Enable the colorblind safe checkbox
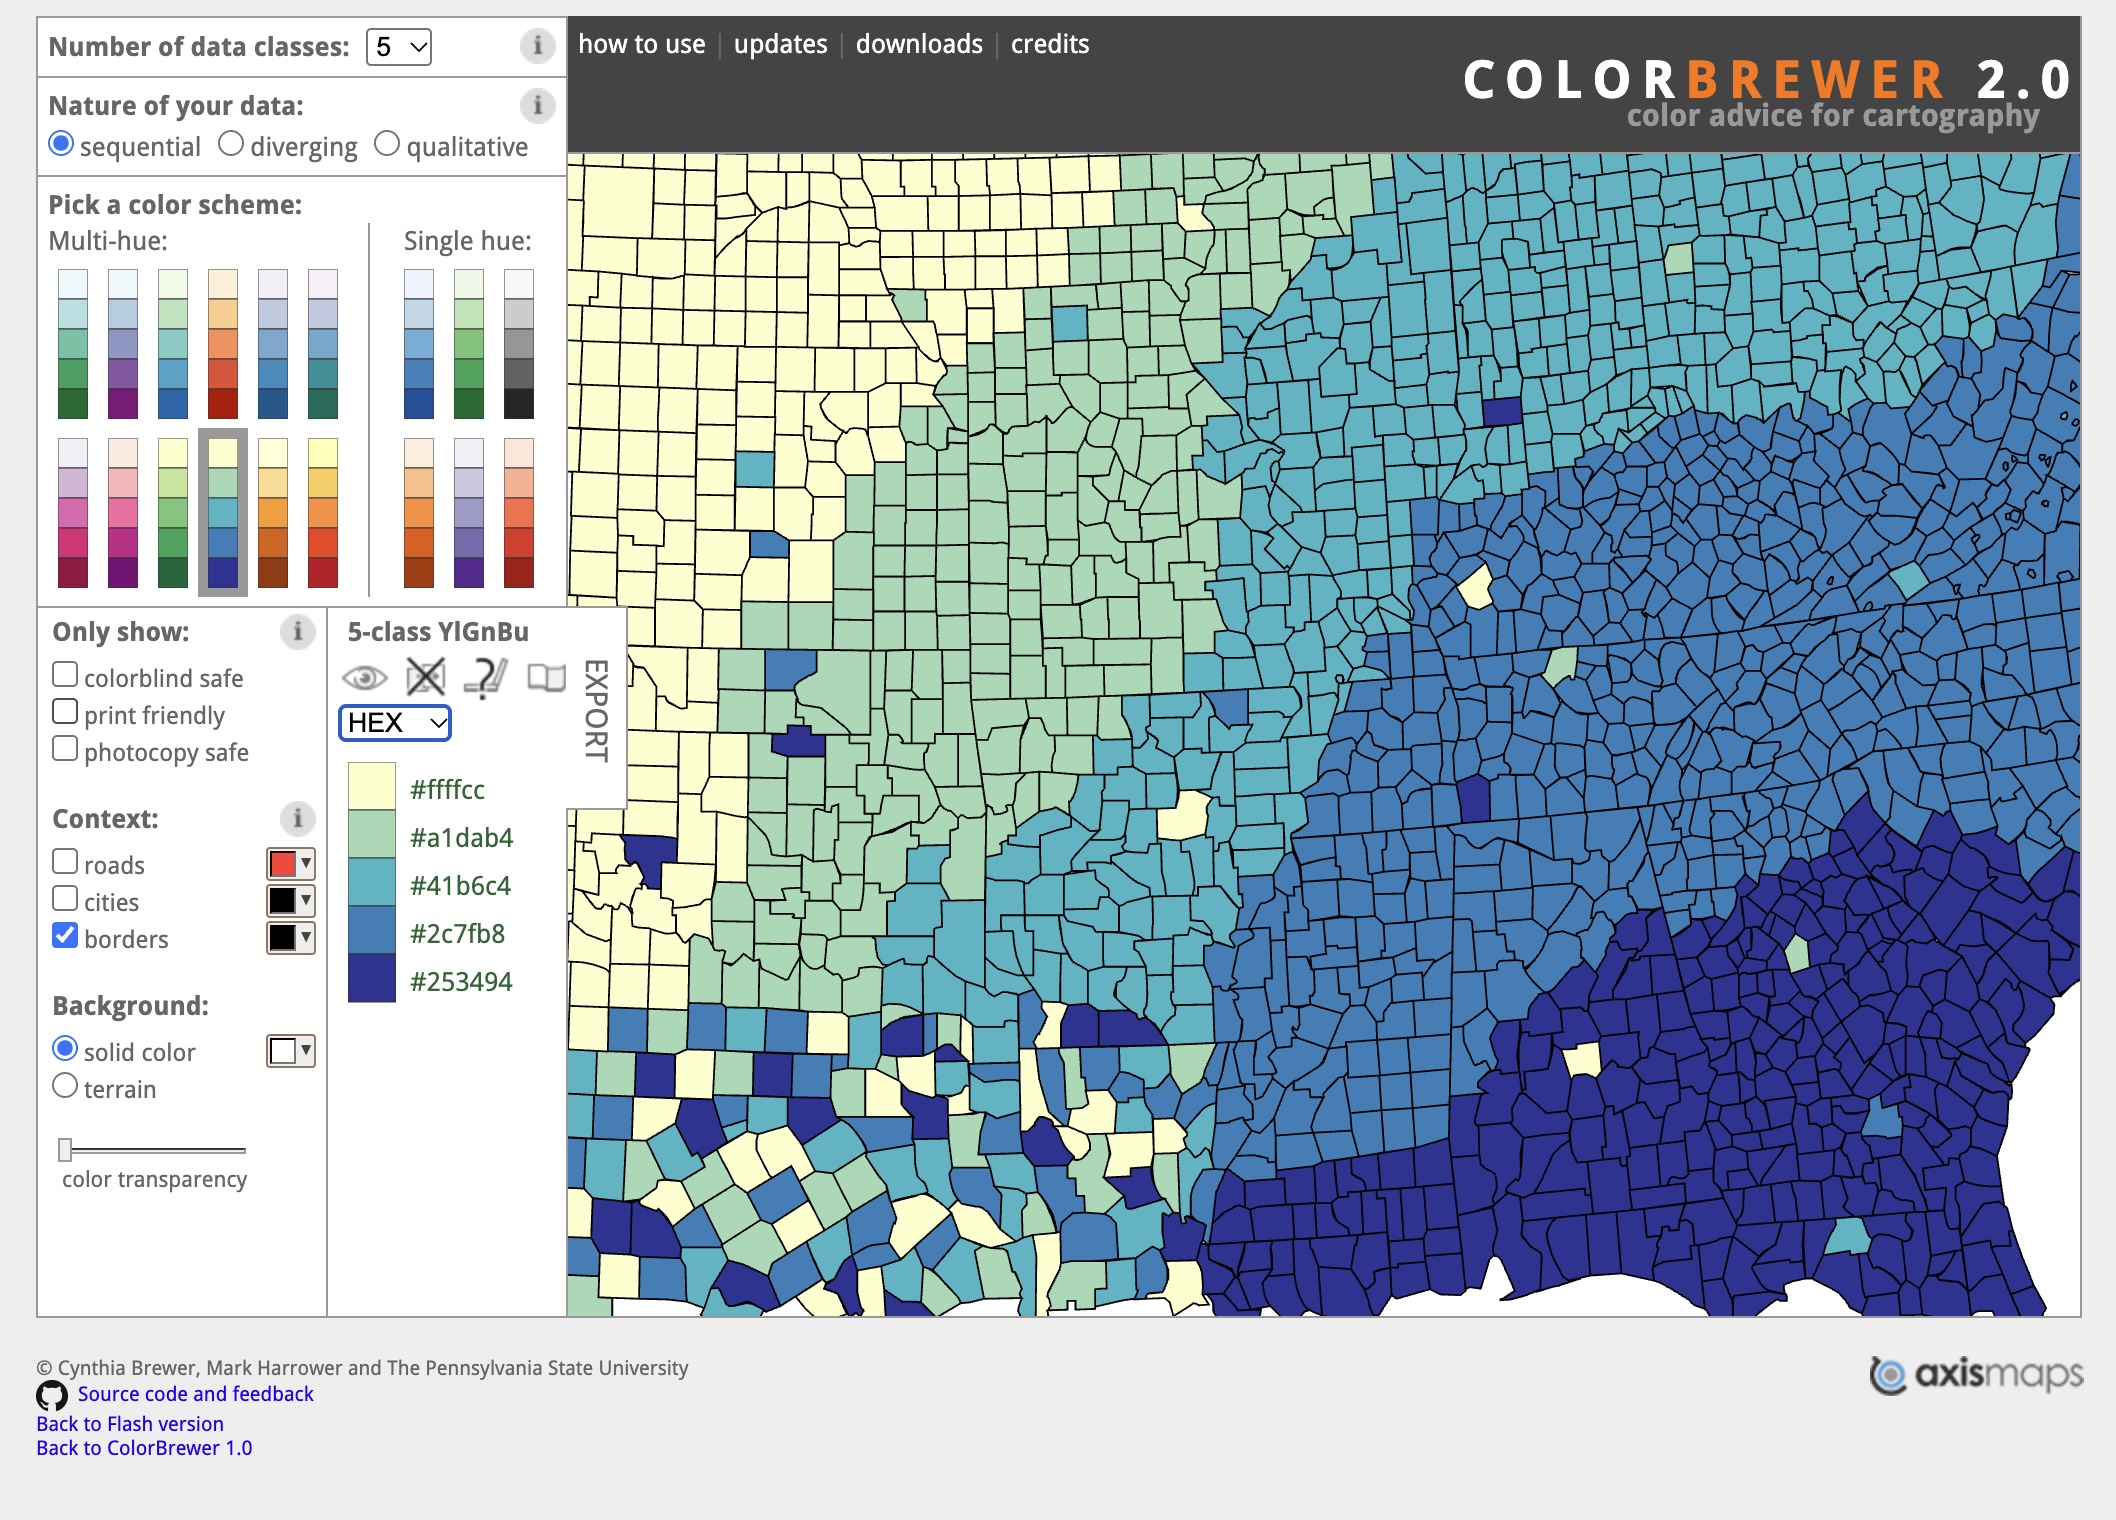This screenshot has height=1520, width=2116. click(x=65, y=675)
